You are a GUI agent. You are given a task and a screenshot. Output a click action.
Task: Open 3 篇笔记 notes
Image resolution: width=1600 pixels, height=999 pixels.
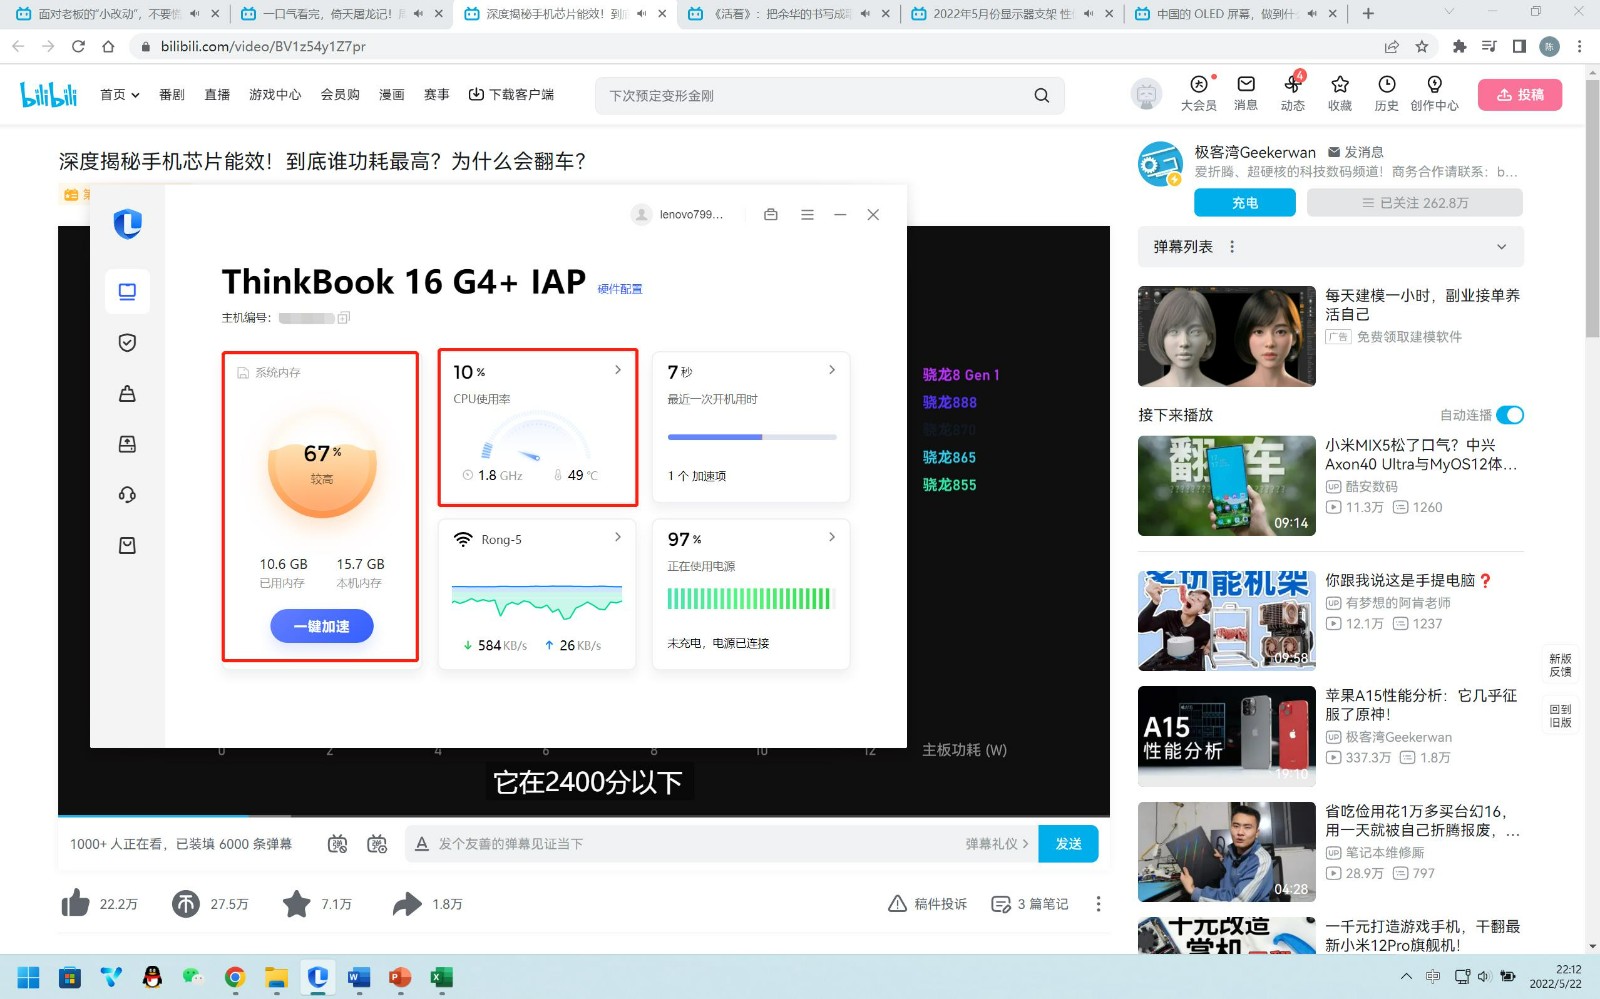point(1029,904)
